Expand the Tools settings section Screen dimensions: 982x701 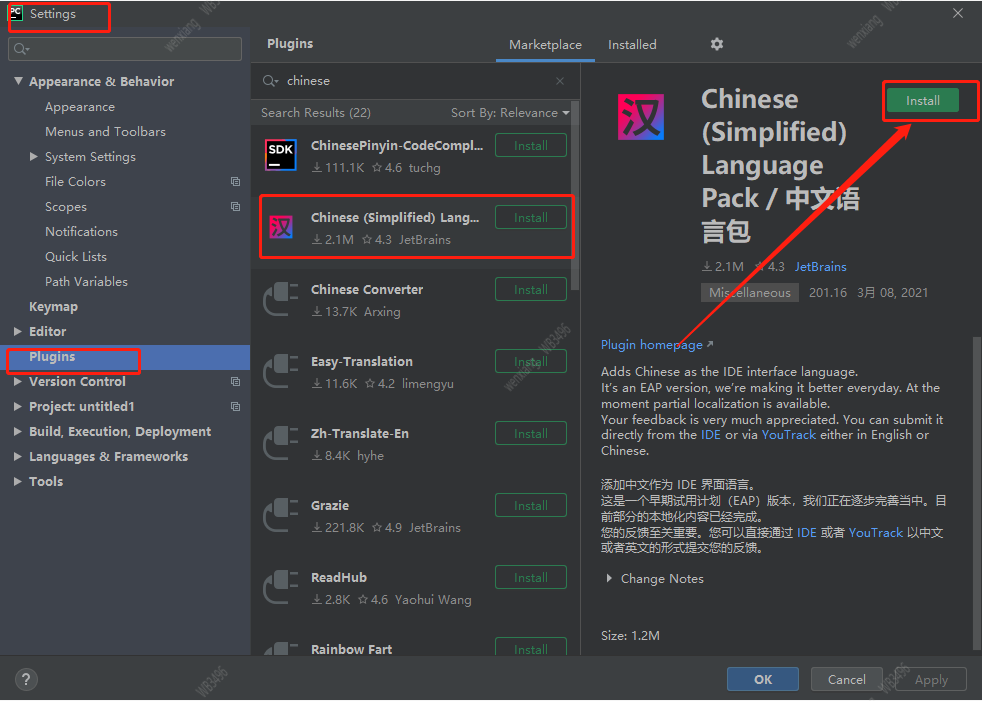pos(18,481)
